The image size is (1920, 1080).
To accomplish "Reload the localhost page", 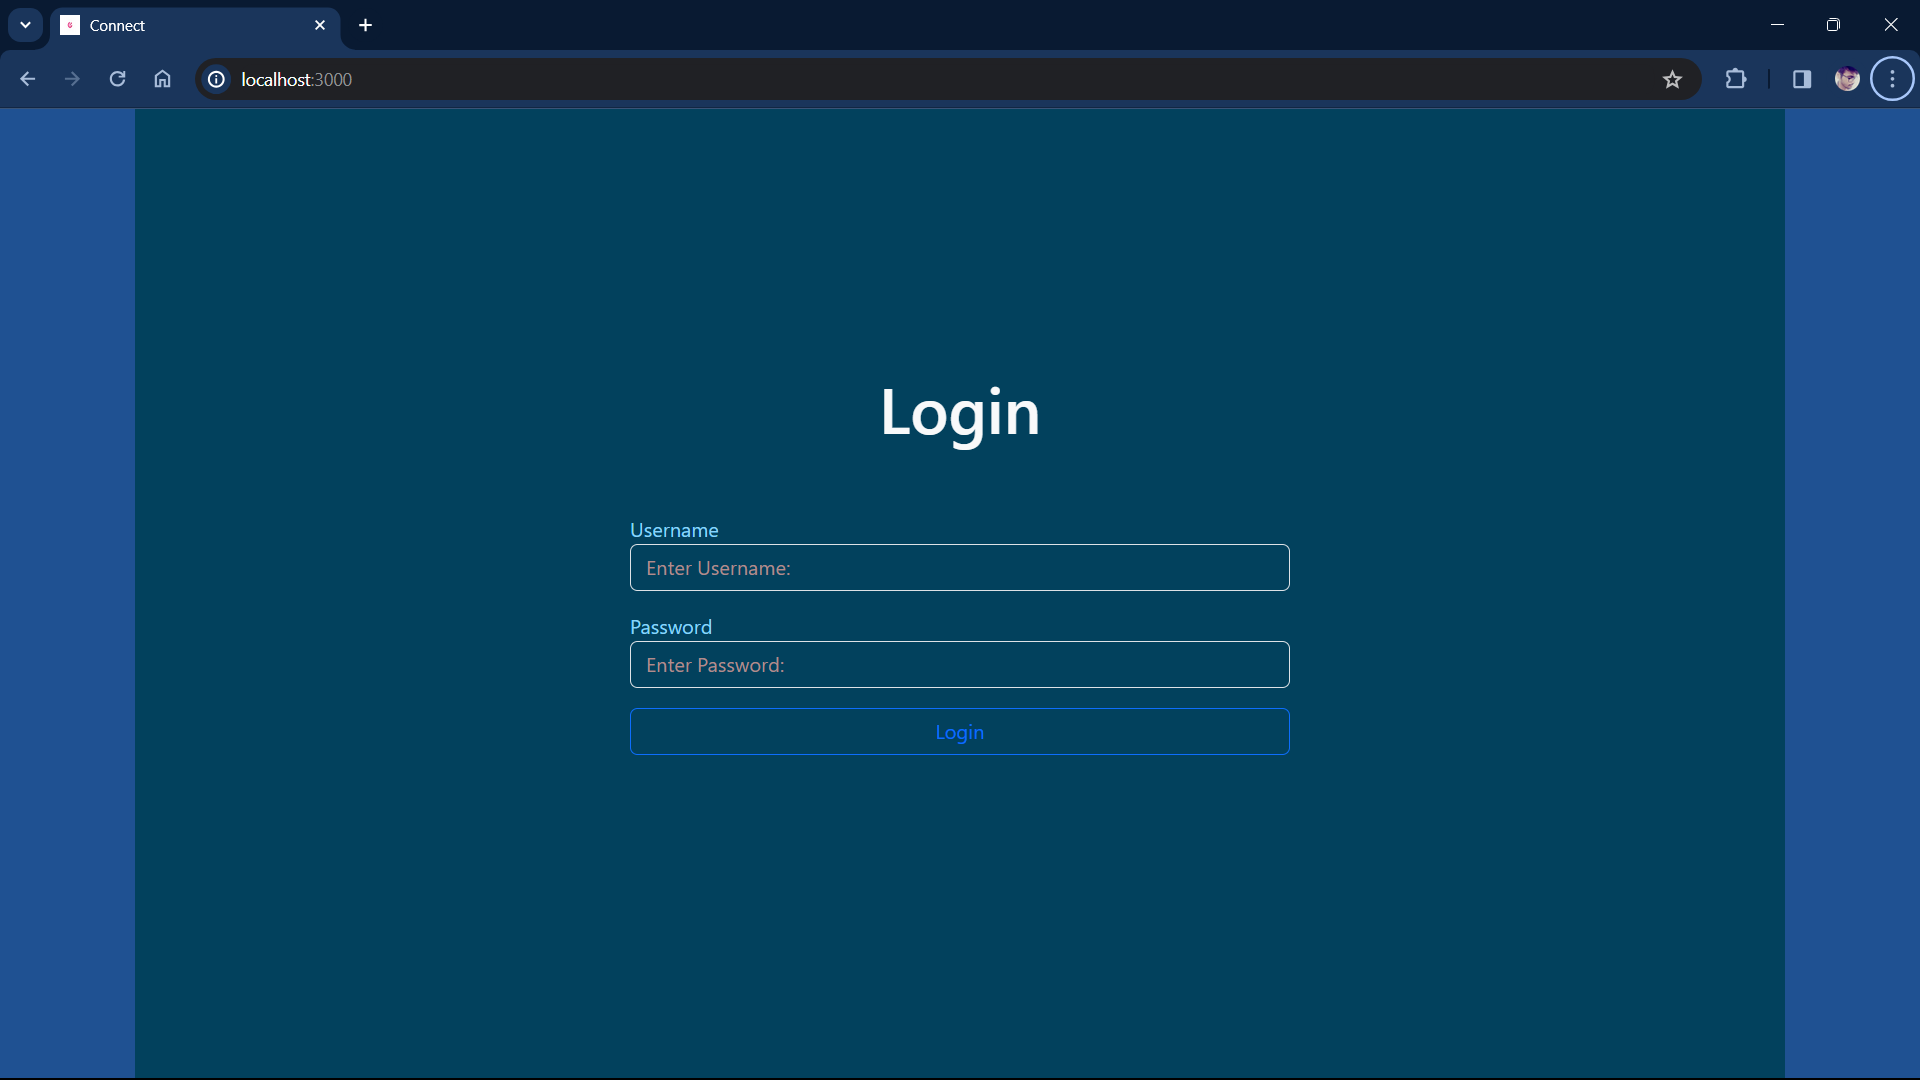I will (117, 79).
